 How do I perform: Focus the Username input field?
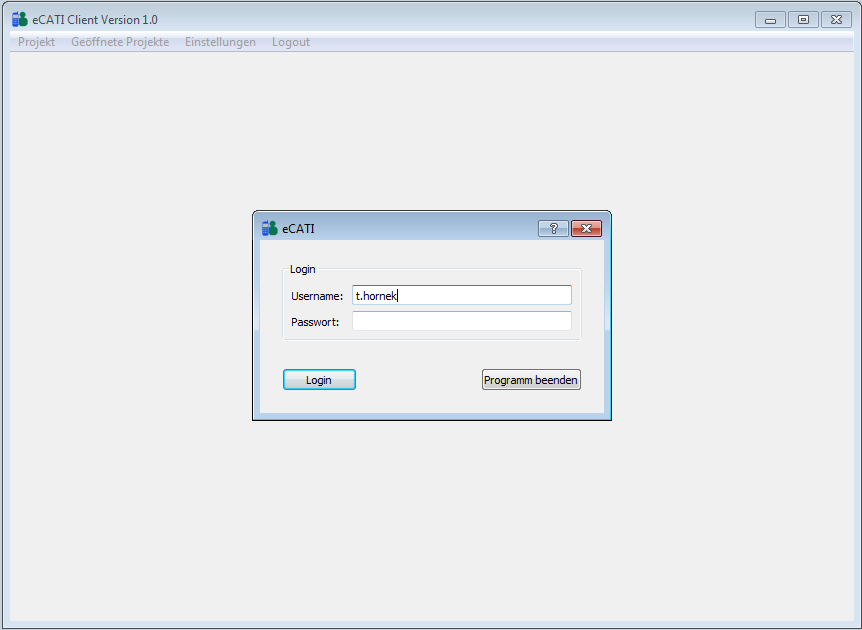click(461, 295)
